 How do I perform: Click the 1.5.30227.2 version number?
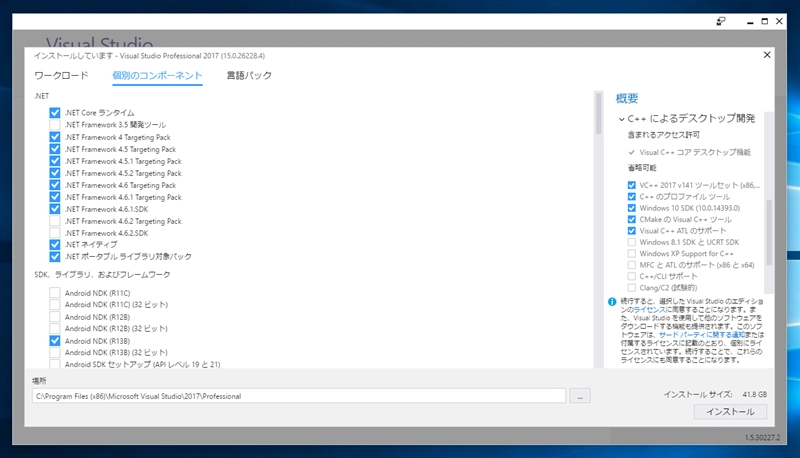pyautogui.click(x=762, y=438)
